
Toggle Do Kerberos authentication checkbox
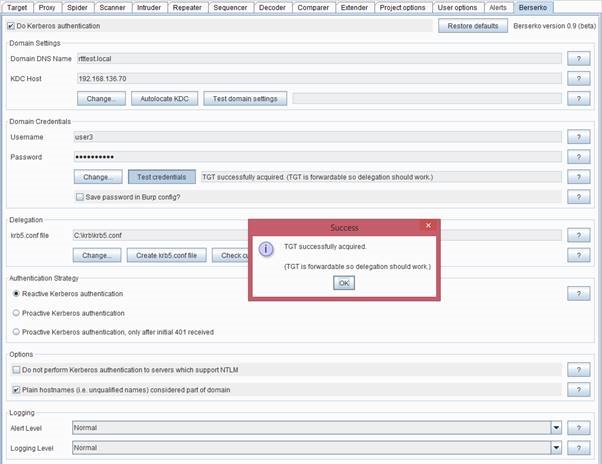pos(12,25)
